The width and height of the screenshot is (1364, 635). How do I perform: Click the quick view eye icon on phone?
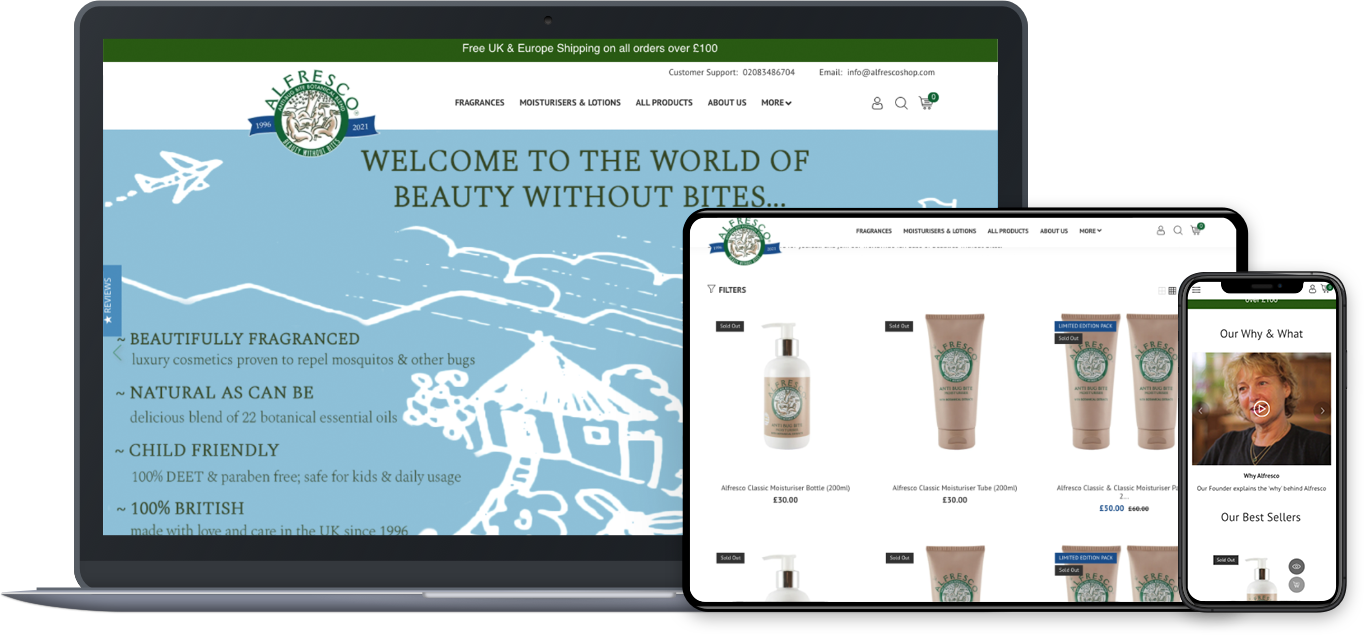(x=1296, y=566)
